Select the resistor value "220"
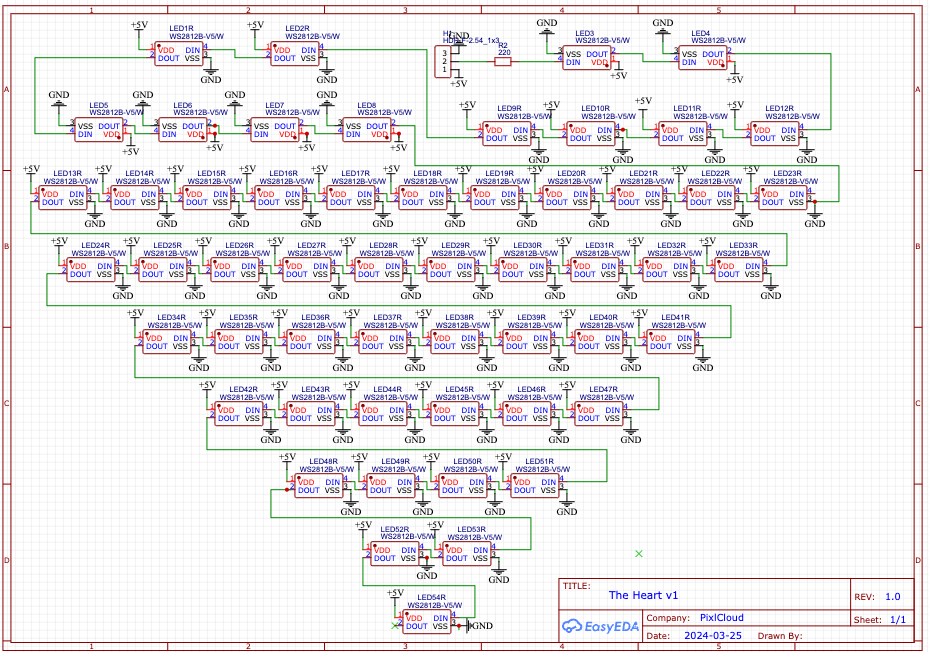Image resolution: width=929 pixels, height=652 pixels. (x=504, y=52)
